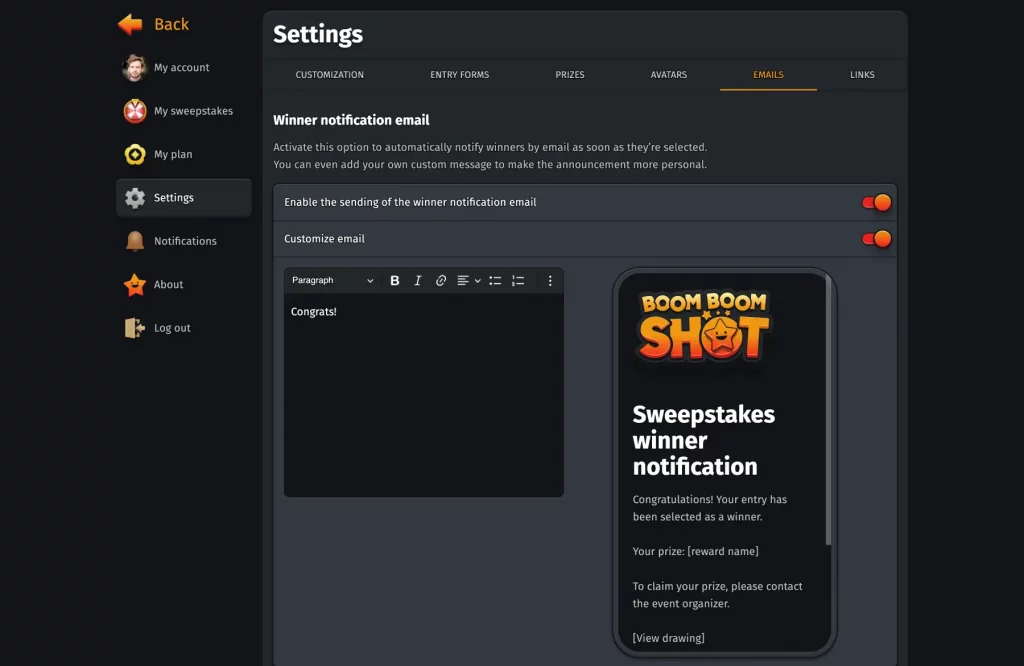Viewport: 1024px width, 666px height.
Task: Open the Paragraph style dropdown
Action: (332, 281)
